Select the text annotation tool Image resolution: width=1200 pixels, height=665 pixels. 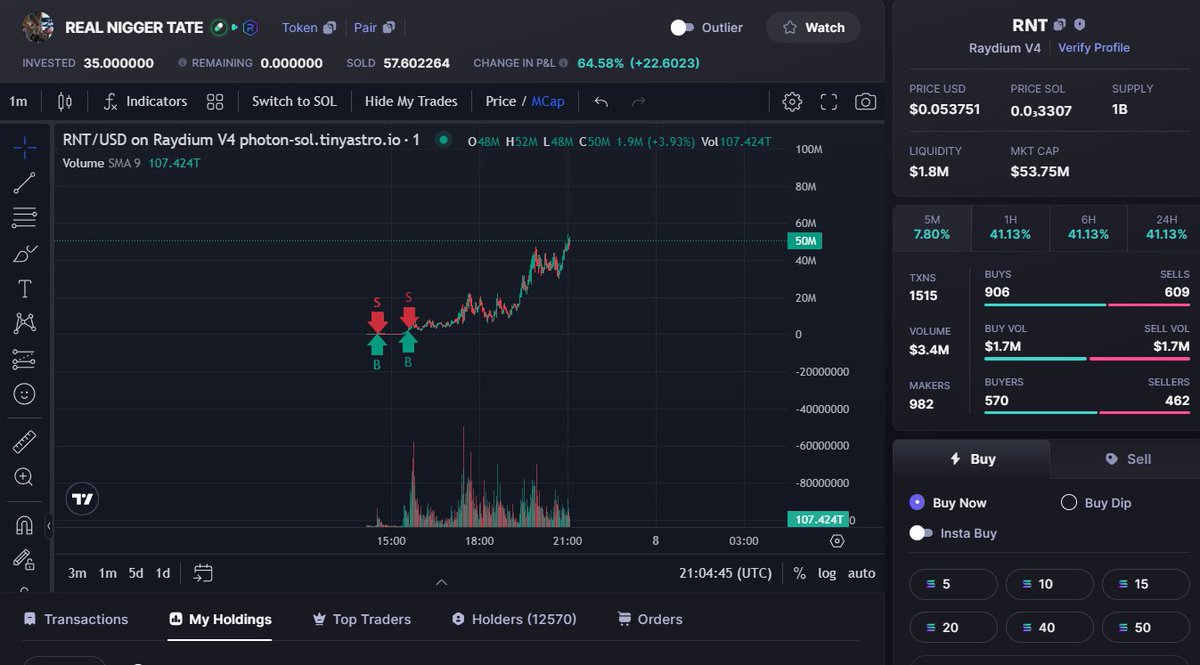click(25, 288)
